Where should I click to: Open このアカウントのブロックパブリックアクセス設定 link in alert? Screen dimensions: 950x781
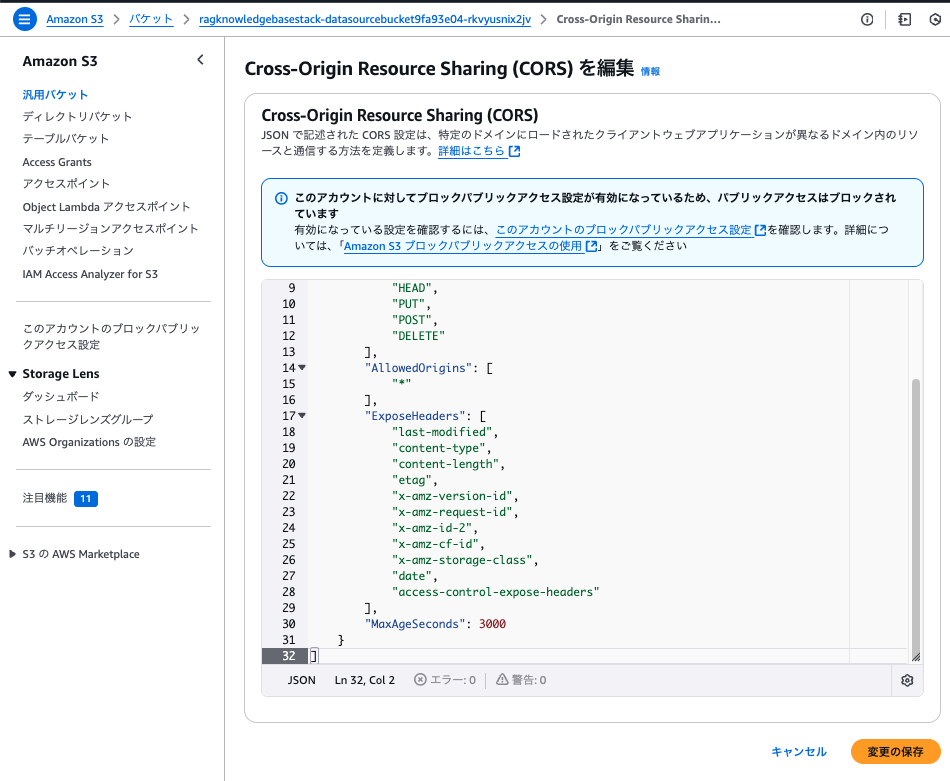point(623,230)
